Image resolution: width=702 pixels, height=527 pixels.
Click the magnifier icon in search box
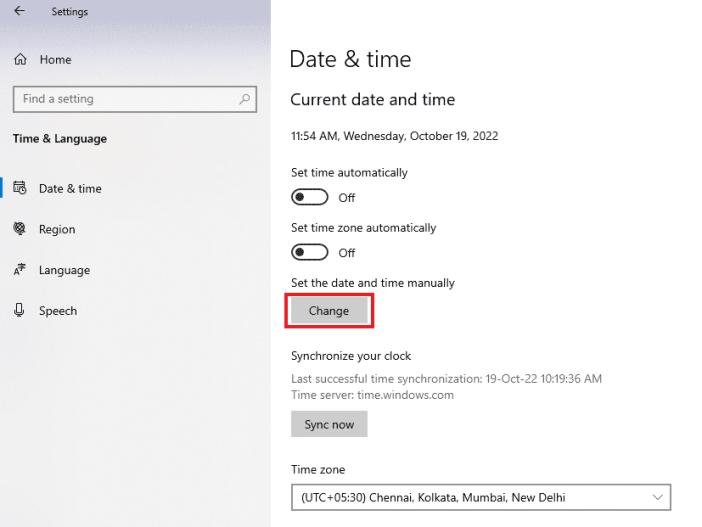244,99
